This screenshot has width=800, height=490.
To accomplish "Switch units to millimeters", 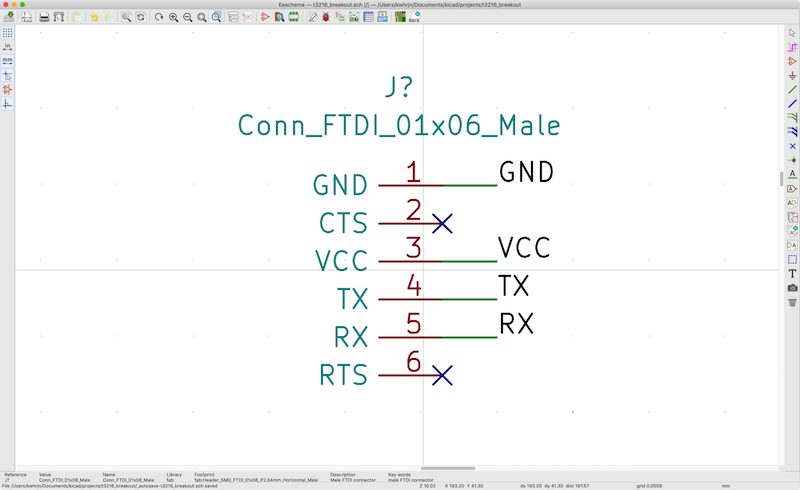I will point(7,61).
